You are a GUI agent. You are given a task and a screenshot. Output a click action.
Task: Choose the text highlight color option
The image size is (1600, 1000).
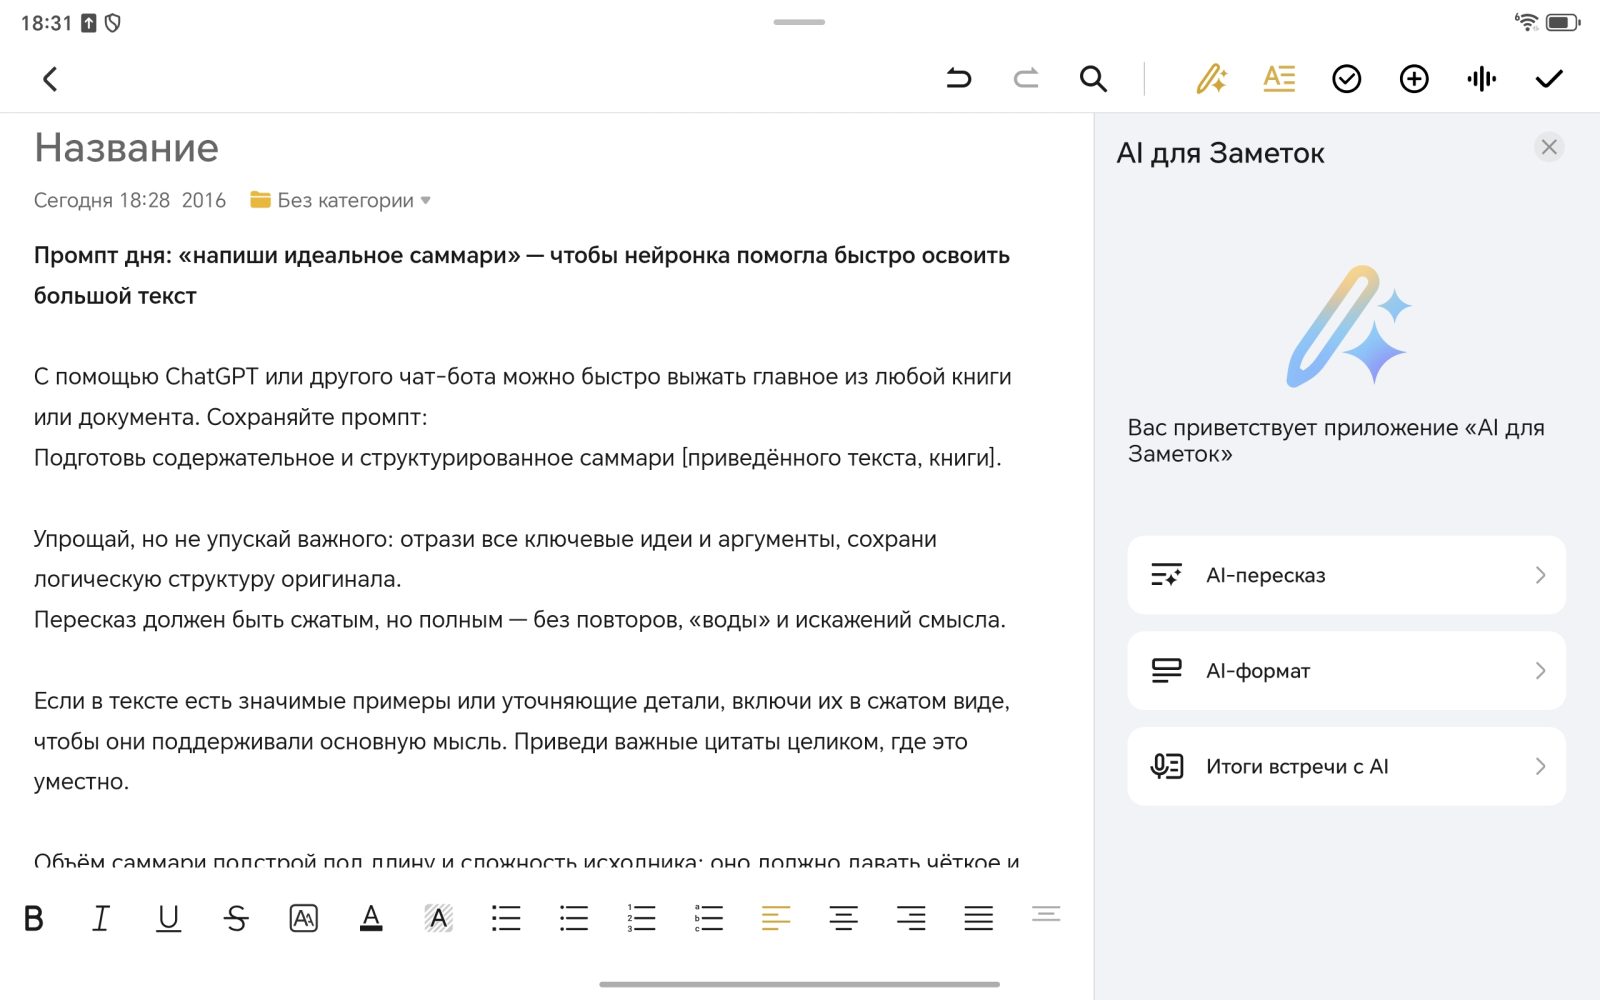pos(439,918)
